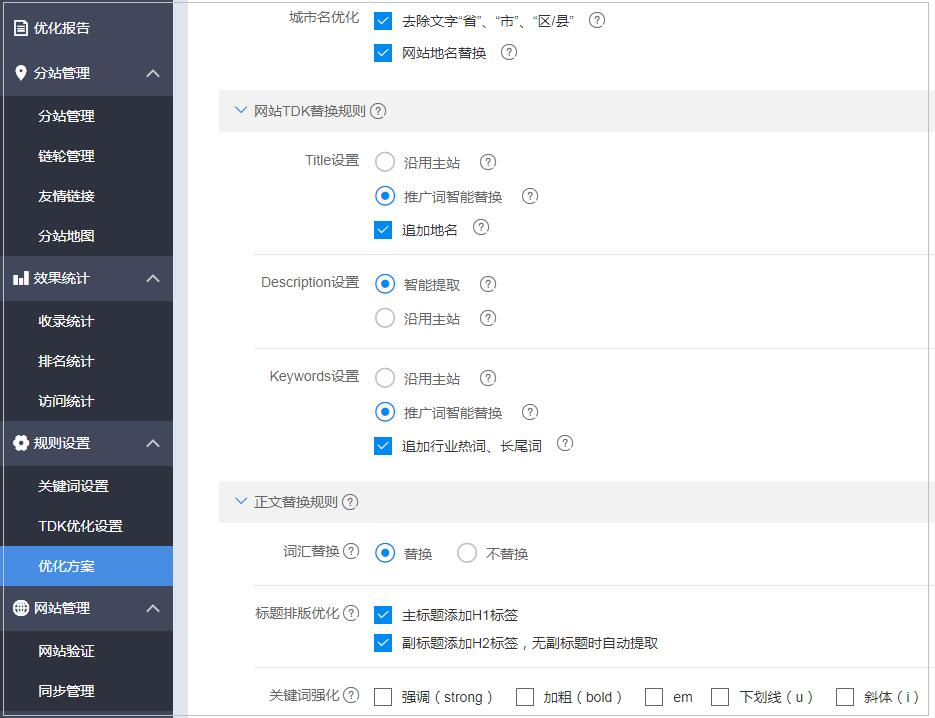Image resolution: width=935 pixels, height=718 pixels.
Task: Click help icon next to 词汇替换 label
Action: click(x=351, y=551)
